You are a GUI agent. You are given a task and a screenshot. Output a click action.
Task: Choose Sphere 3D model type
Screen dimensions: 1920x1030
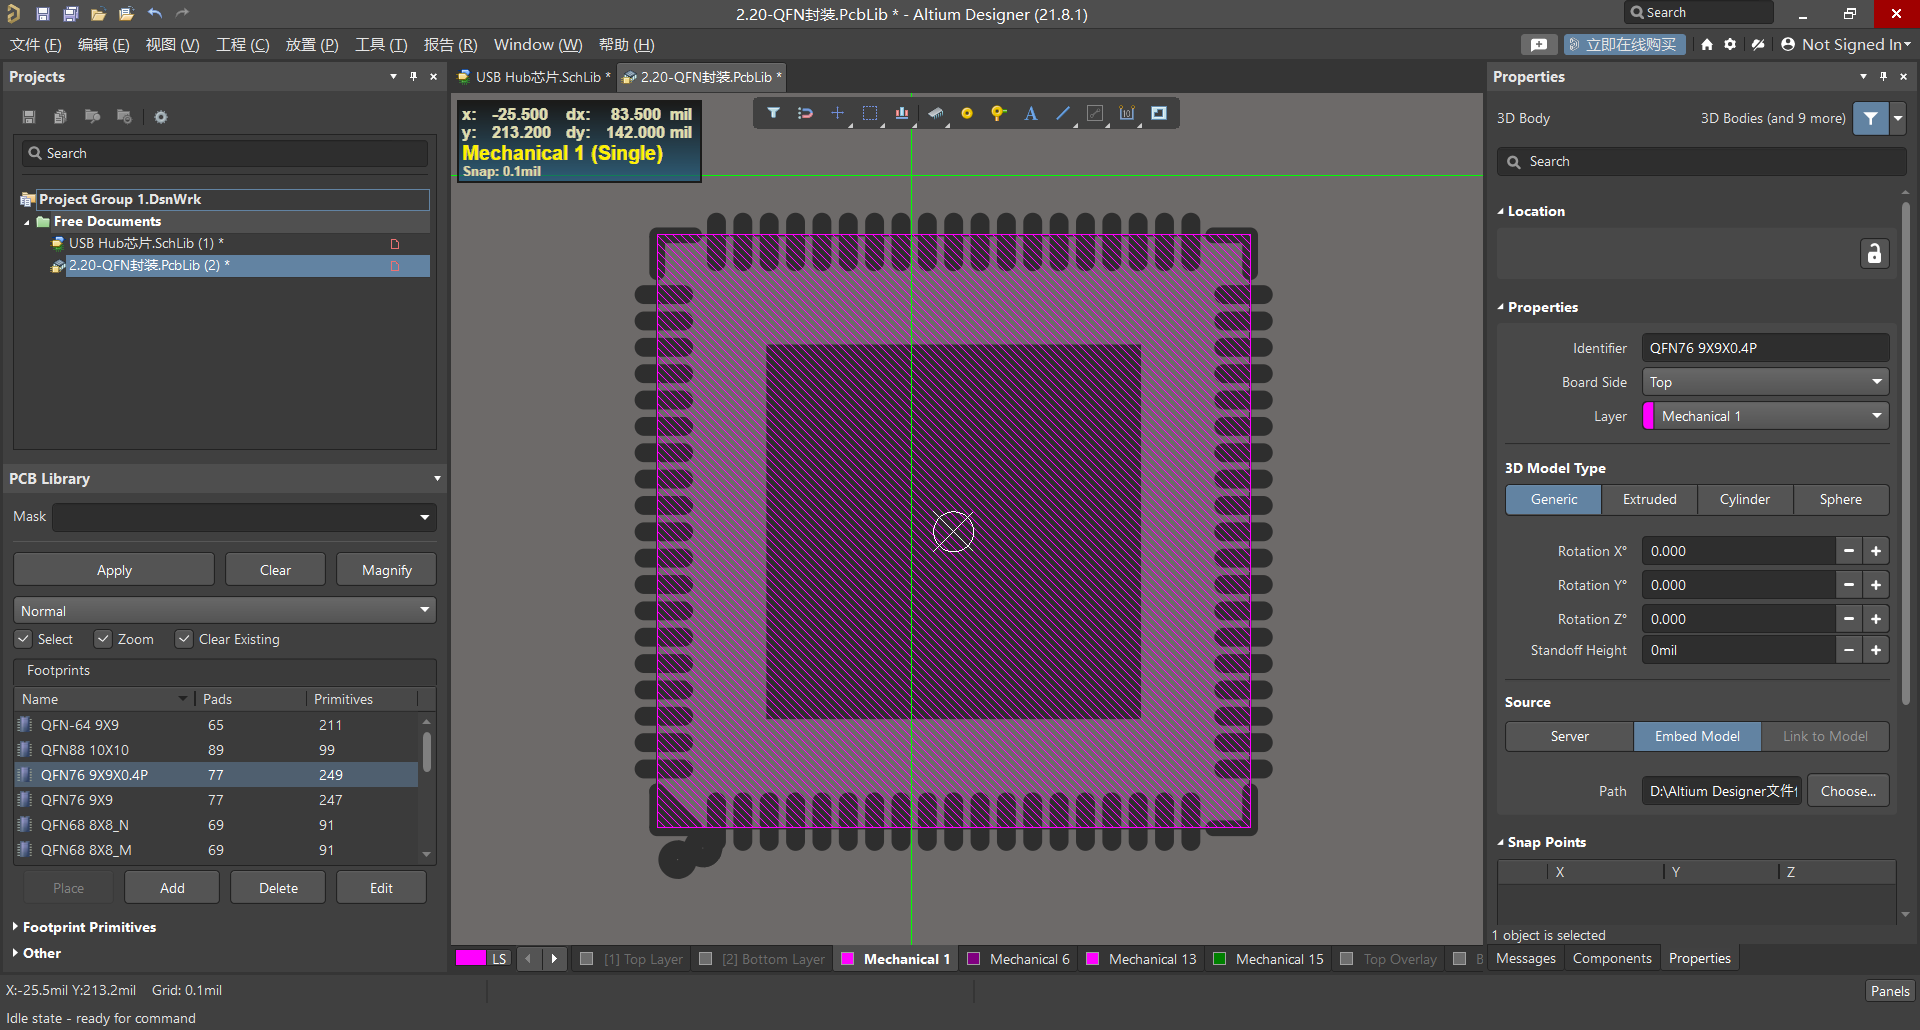point(1840,499)
